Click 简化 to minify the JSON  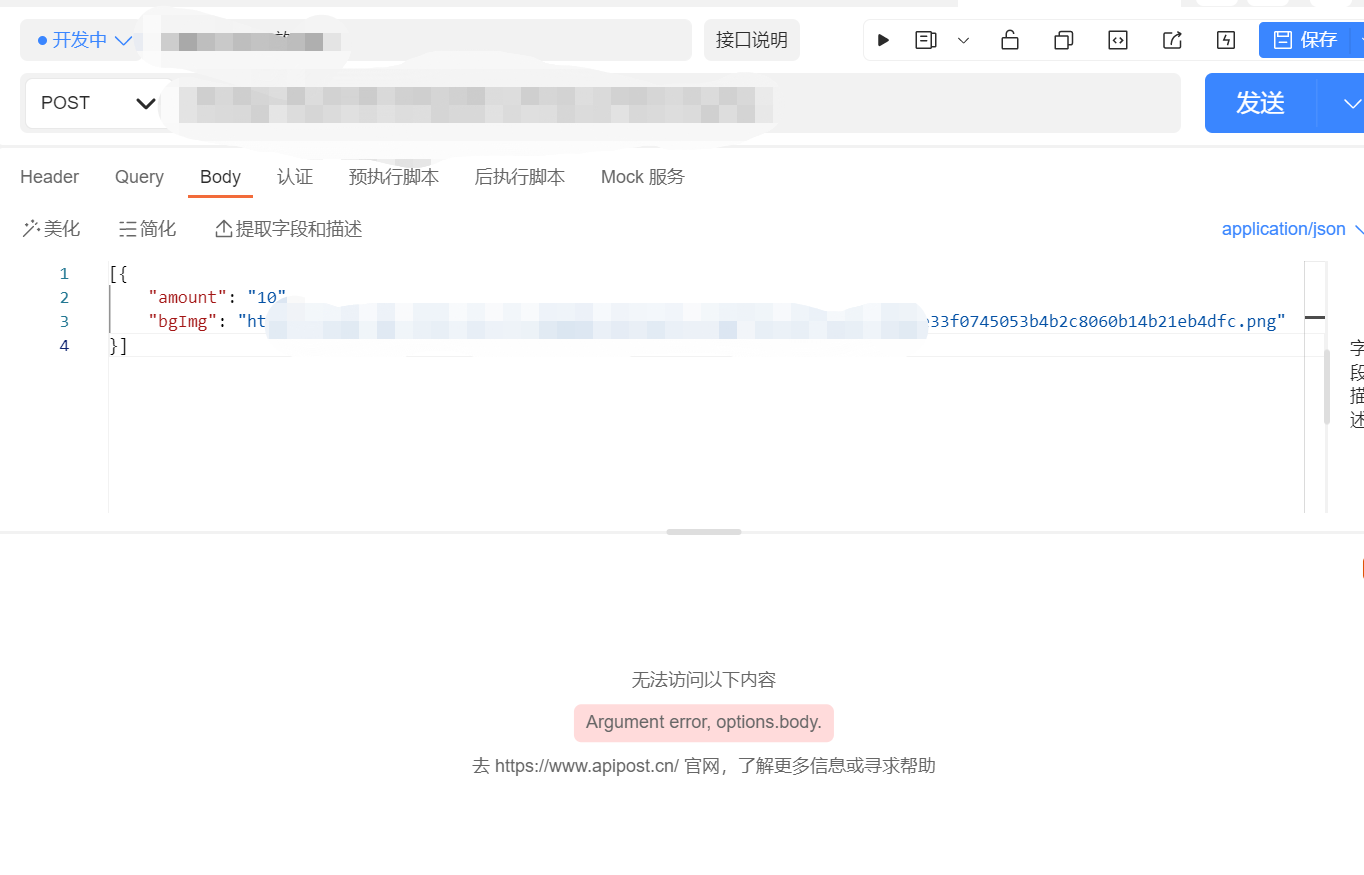point(147,229)
